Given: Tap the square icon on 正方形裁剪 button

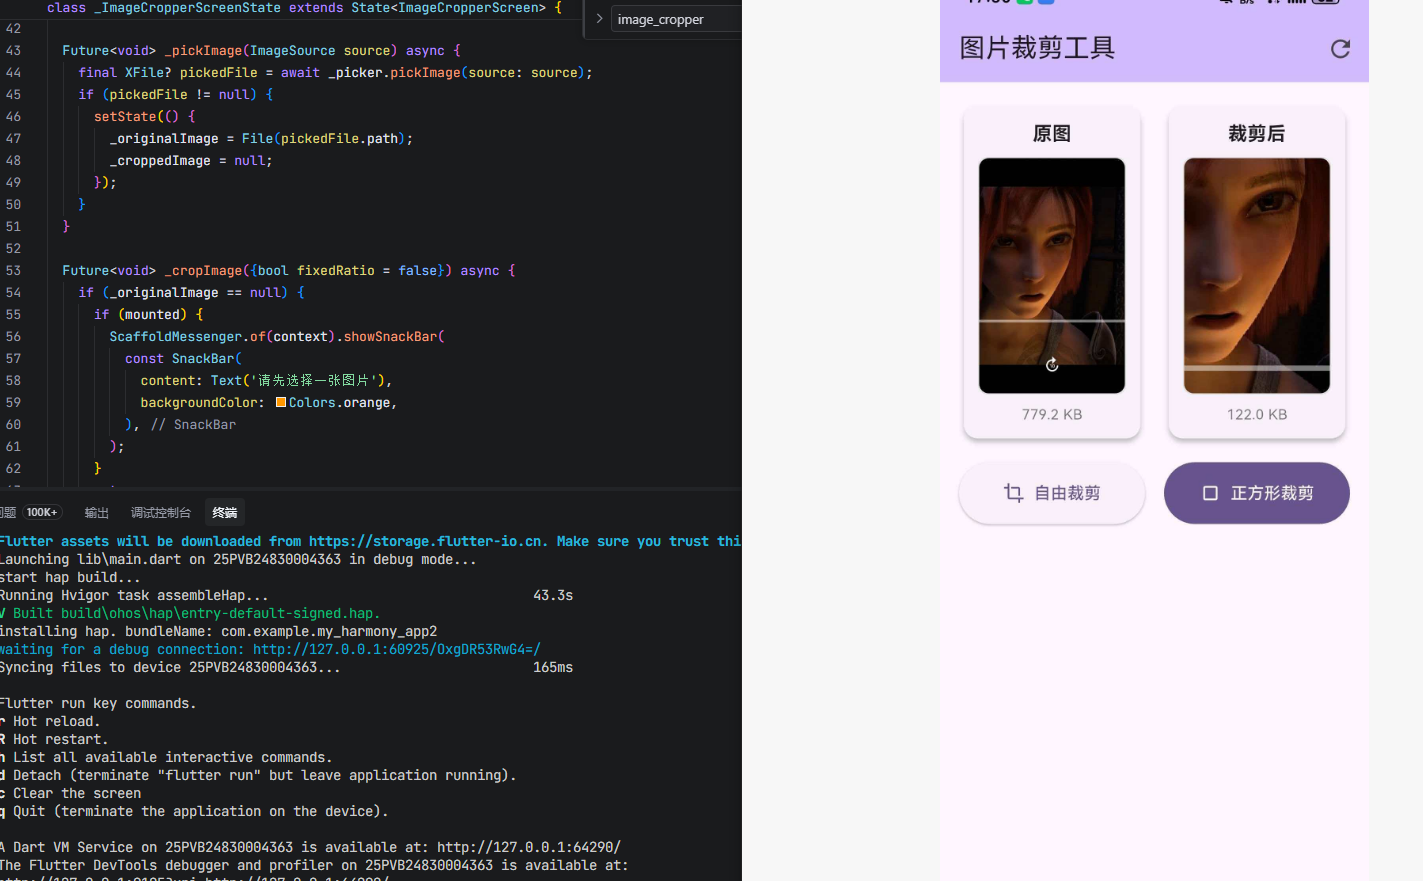Looking at the screenshot, I should click(x=1210, y=493).
